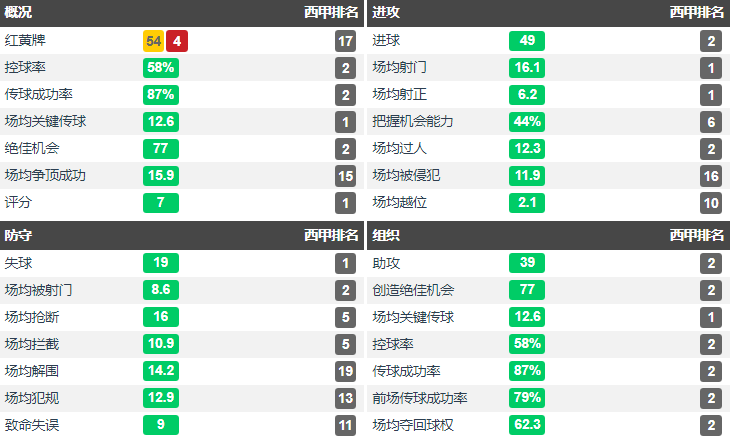
Task: Click the 致命失误 stat label
Action: point(32,425)
